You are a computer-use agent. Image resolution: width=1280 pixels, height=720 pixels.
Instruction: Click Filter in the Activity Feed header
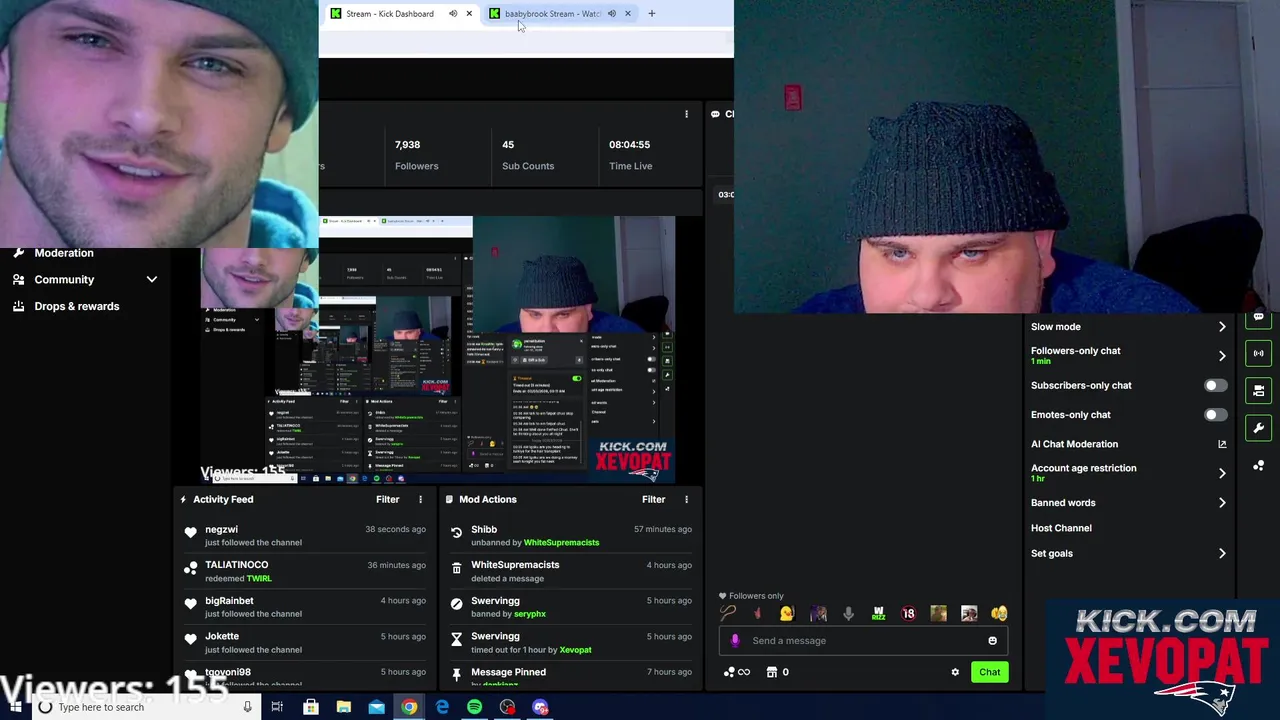click(387, 499)
